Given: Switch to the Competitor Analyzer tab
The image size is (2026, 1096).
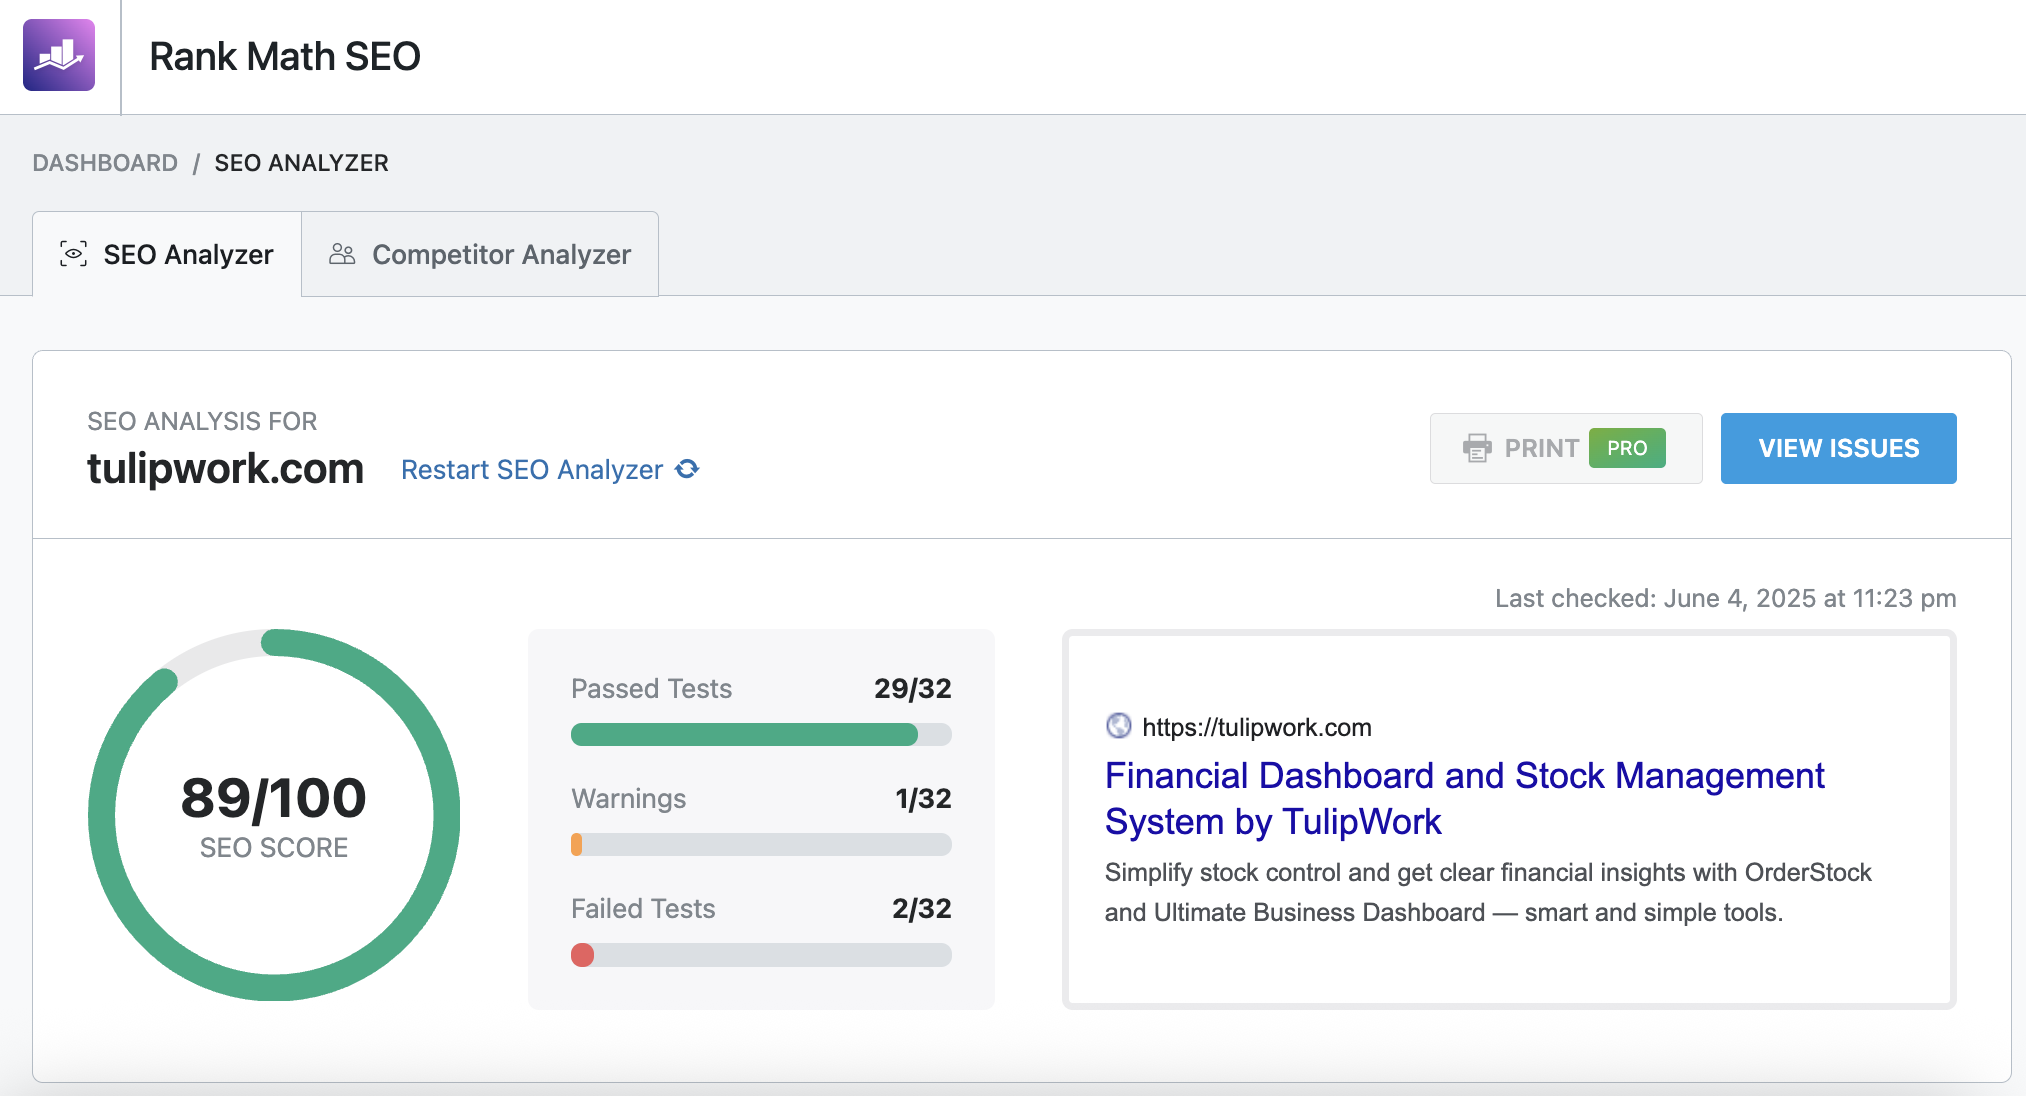Looking at the screenshot, I should pos(480,254).
